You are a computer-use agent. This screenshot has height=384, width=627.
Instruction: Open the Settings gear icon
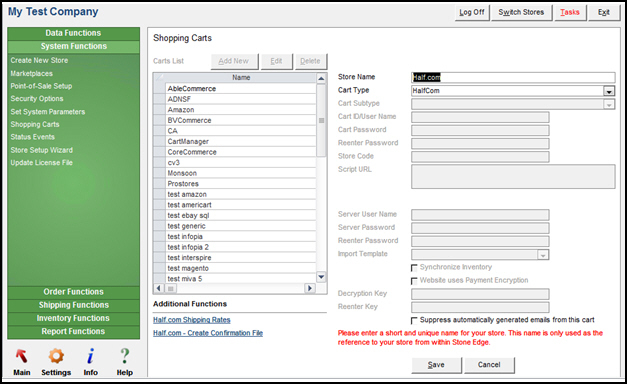56,356
